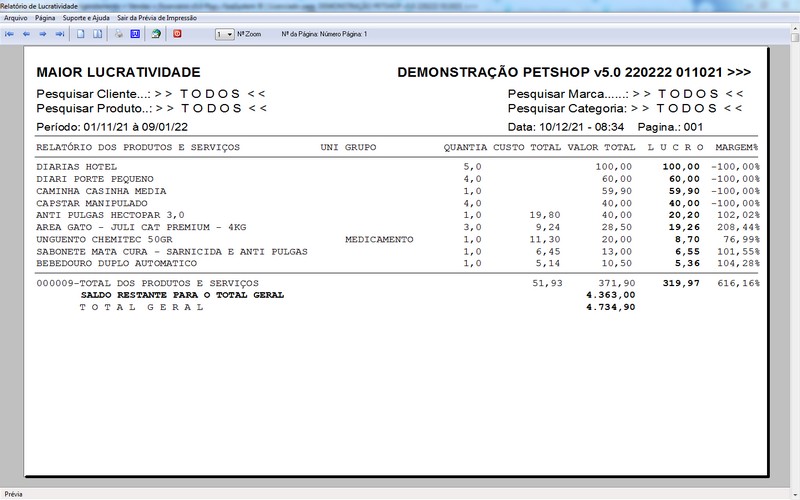
Task: Click the Nº da Página toolbar label
Action: coord(324,34)
